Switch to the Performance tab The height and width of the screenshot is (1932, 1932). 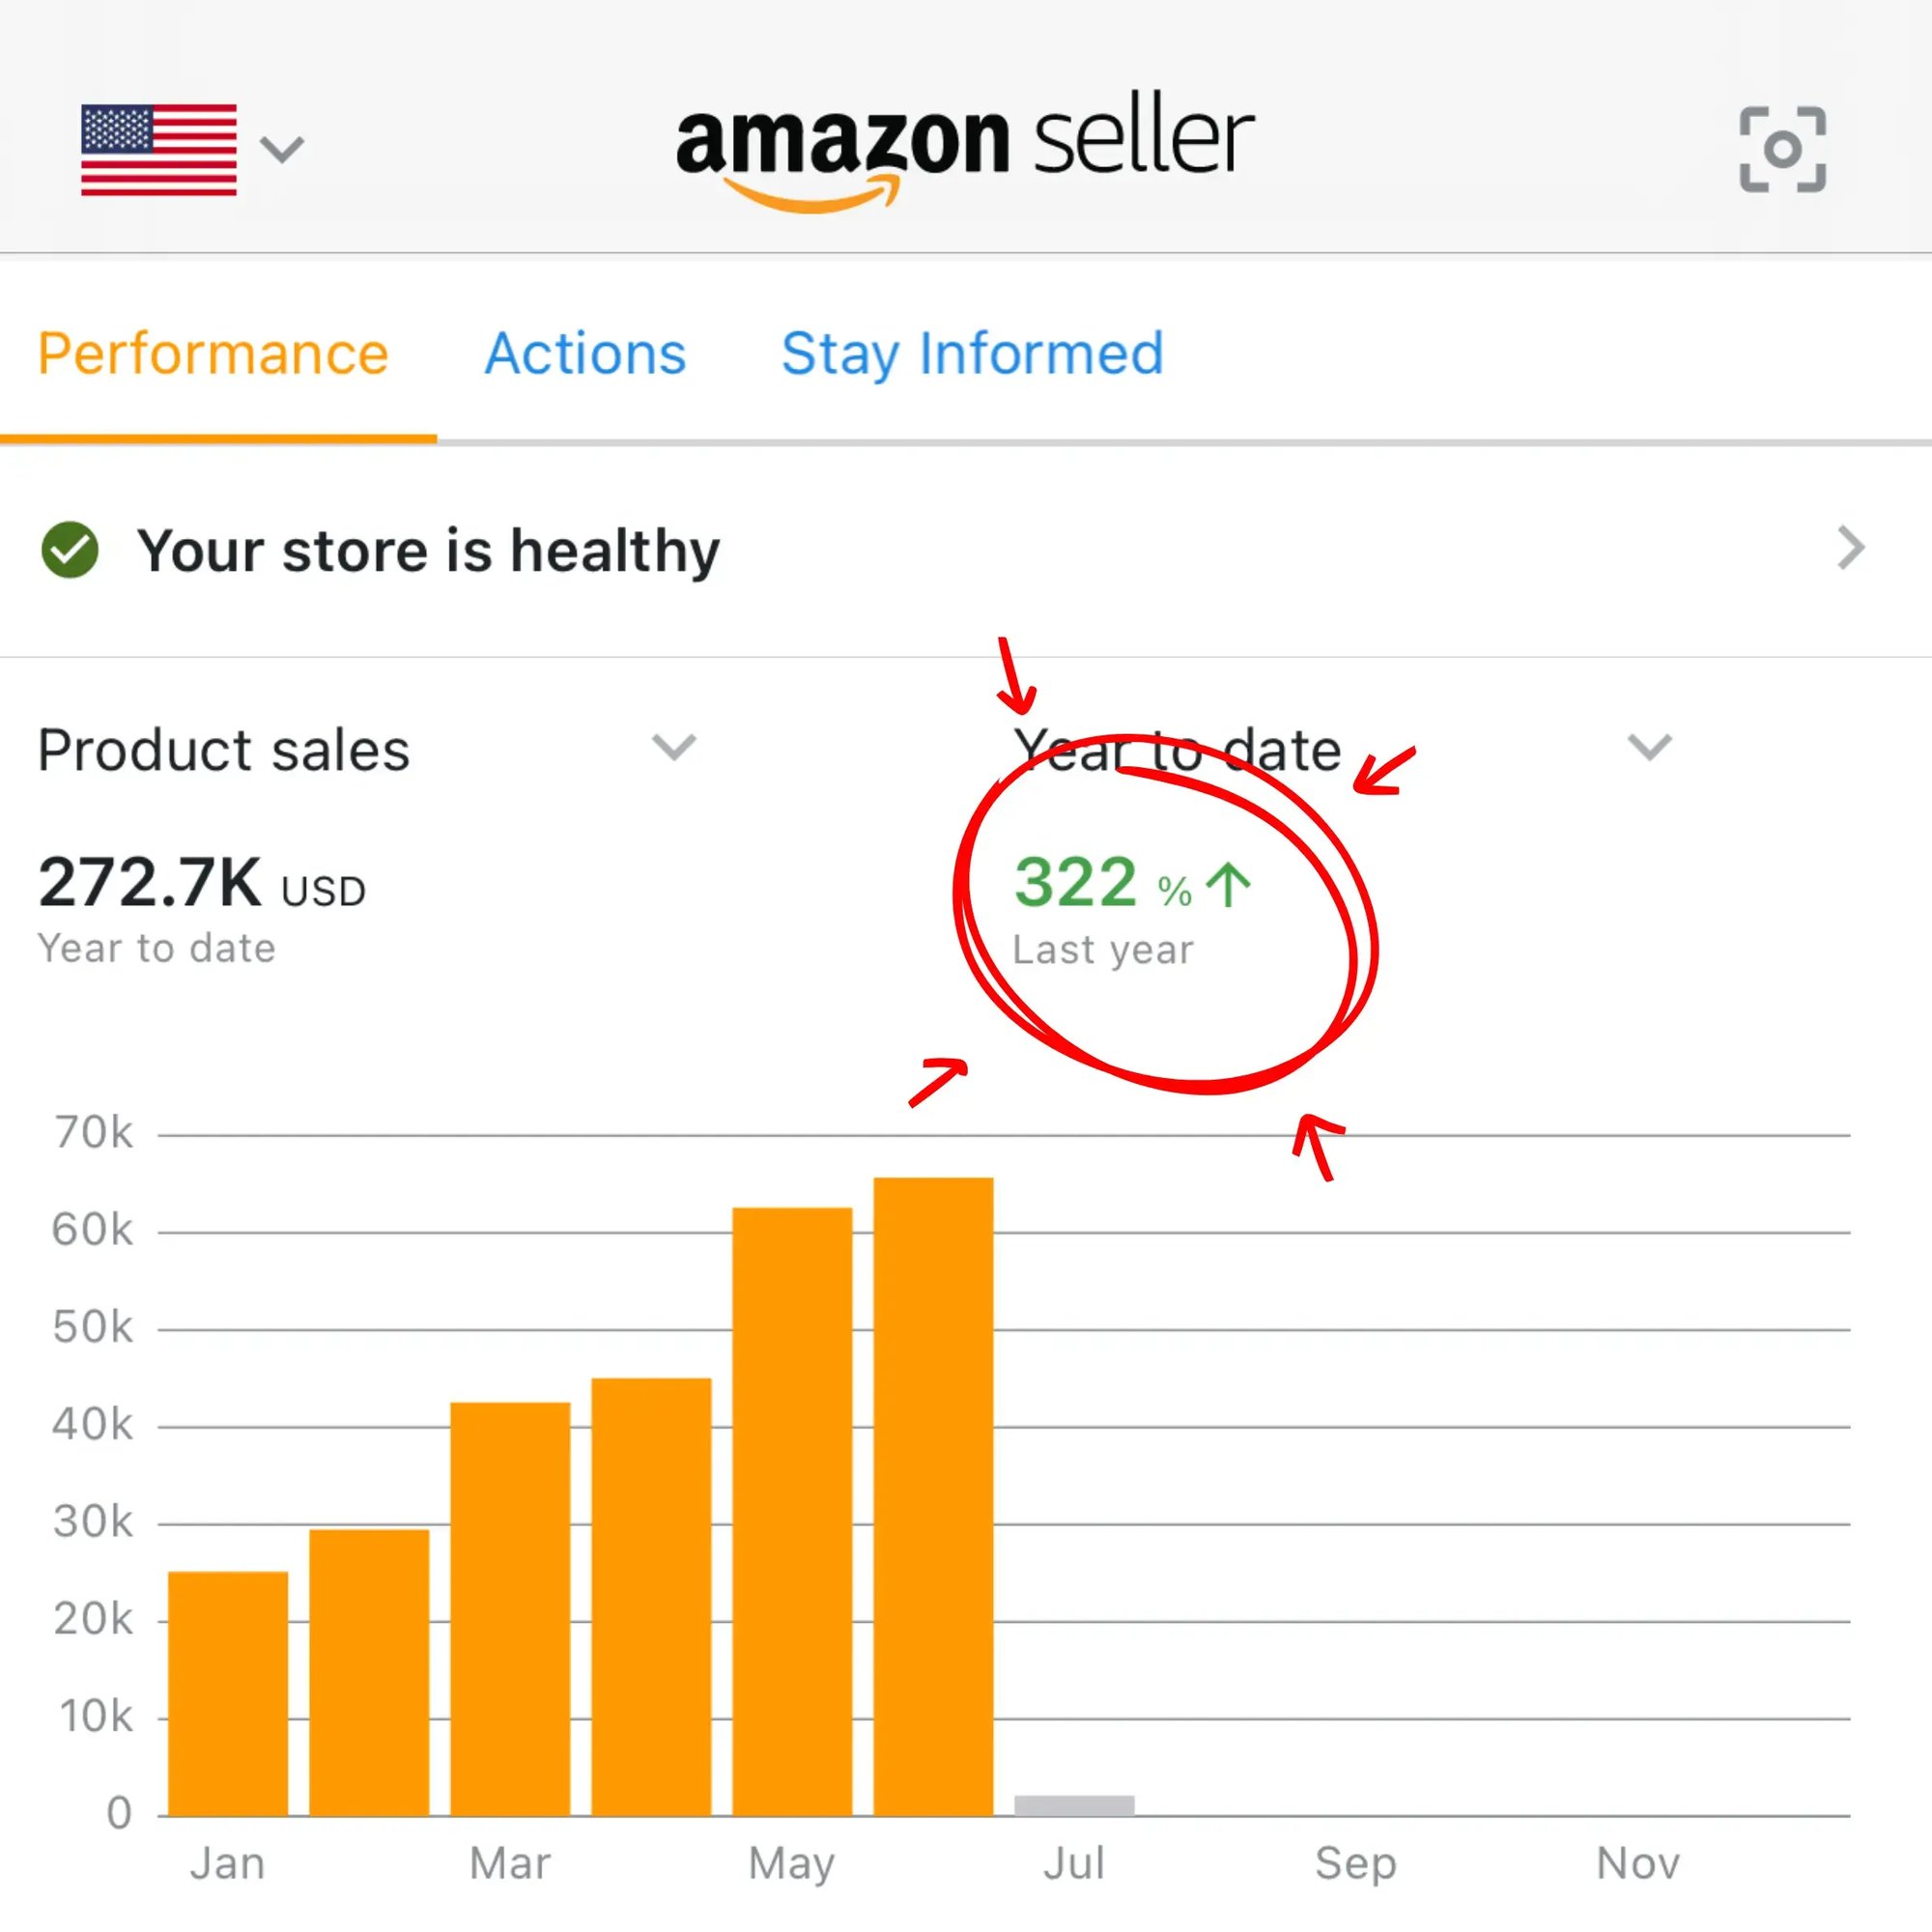[213, 354]
